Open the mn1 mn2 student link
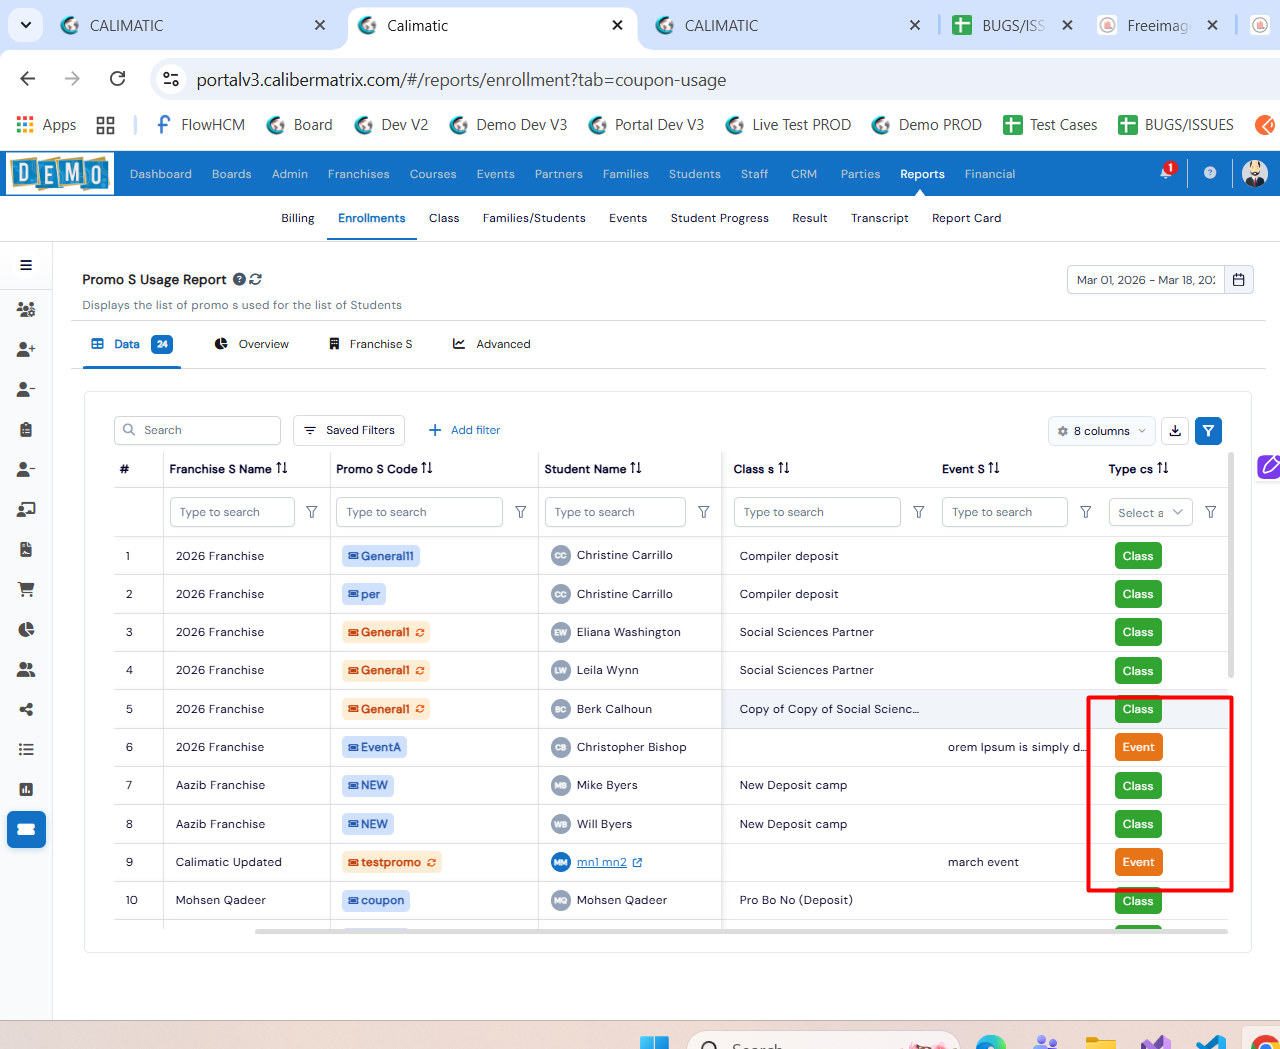 coord(601,862)
